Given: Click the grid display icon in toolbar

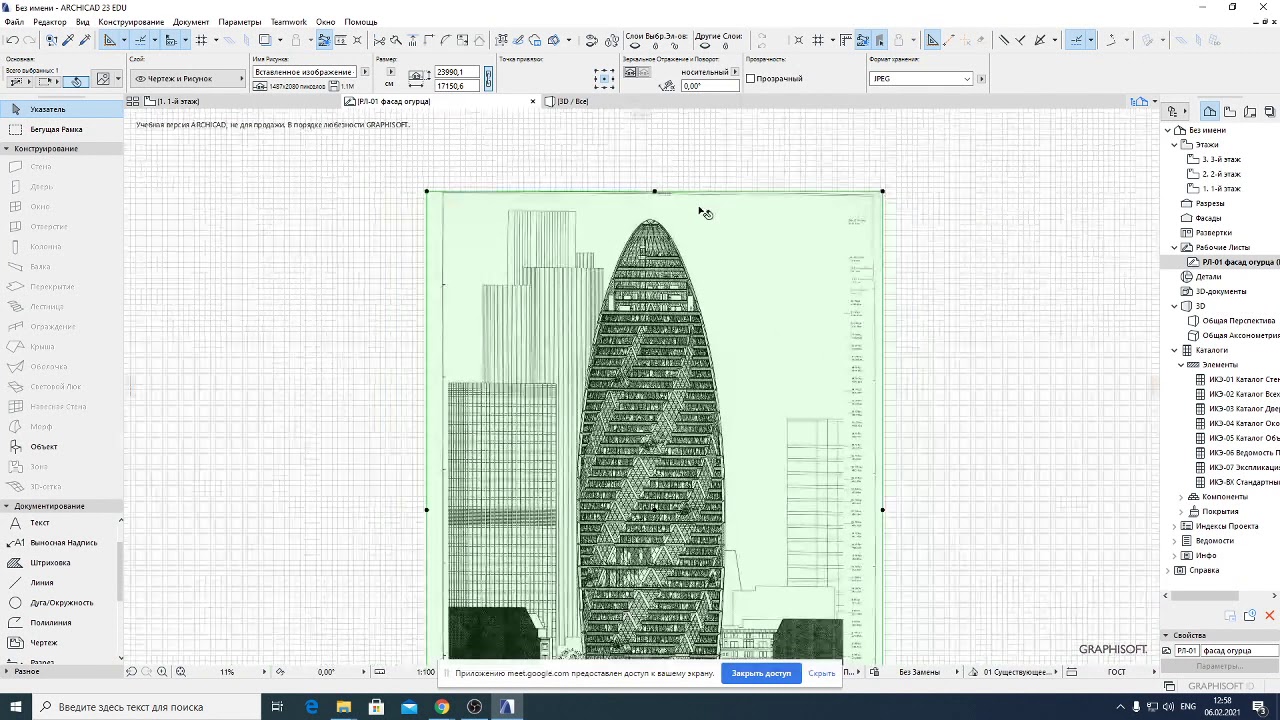Looking at the screenshot, I should pos(201,40).
